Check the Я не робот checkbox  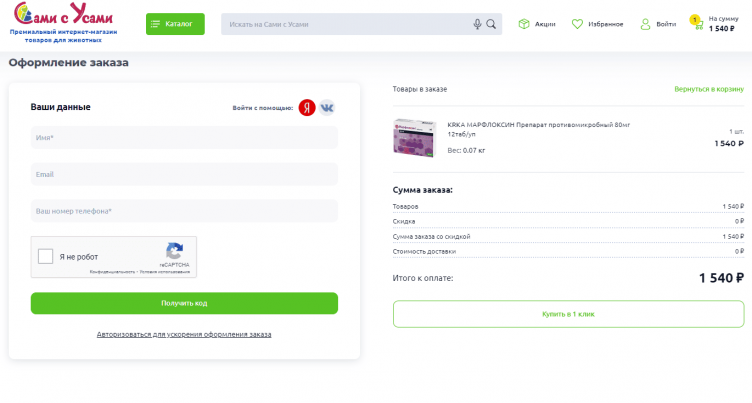[x=46, y=257]
